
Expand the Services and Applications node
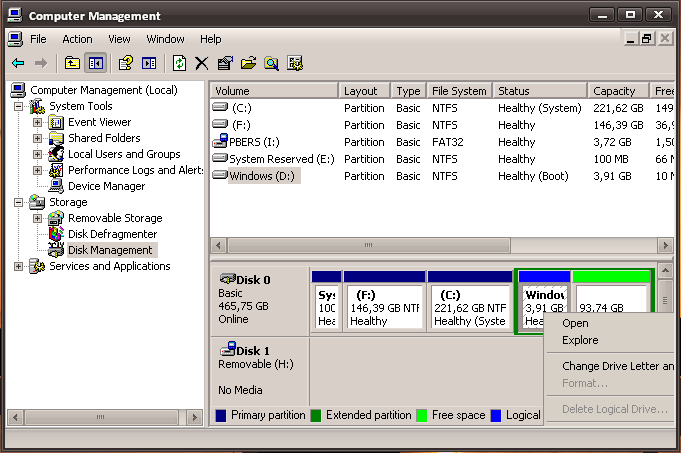pyautogui.click(x=18, y=266)
